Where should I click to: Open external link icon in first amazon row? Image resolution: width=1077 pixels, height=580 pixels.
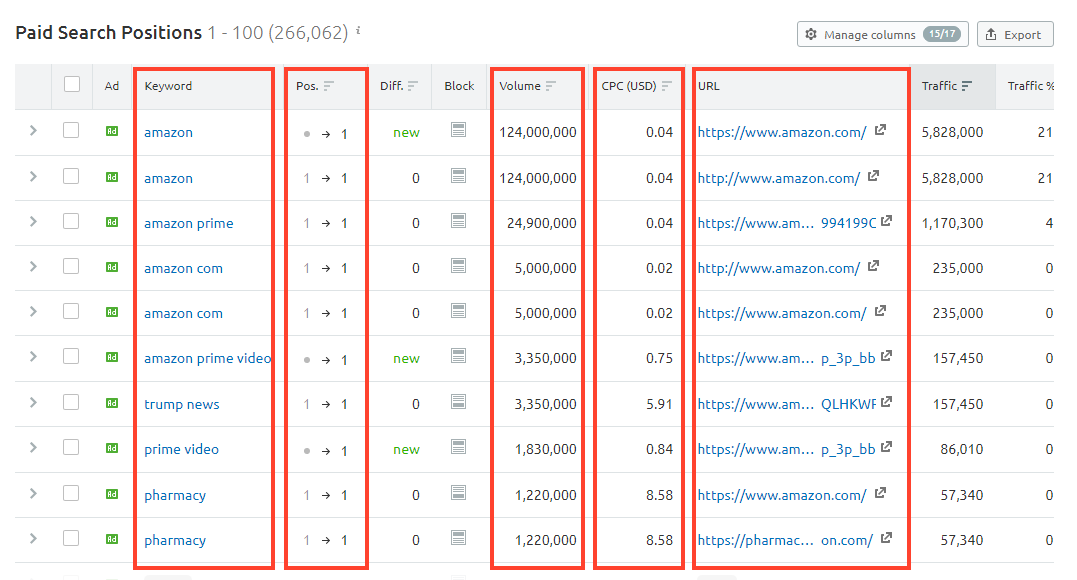880,129
